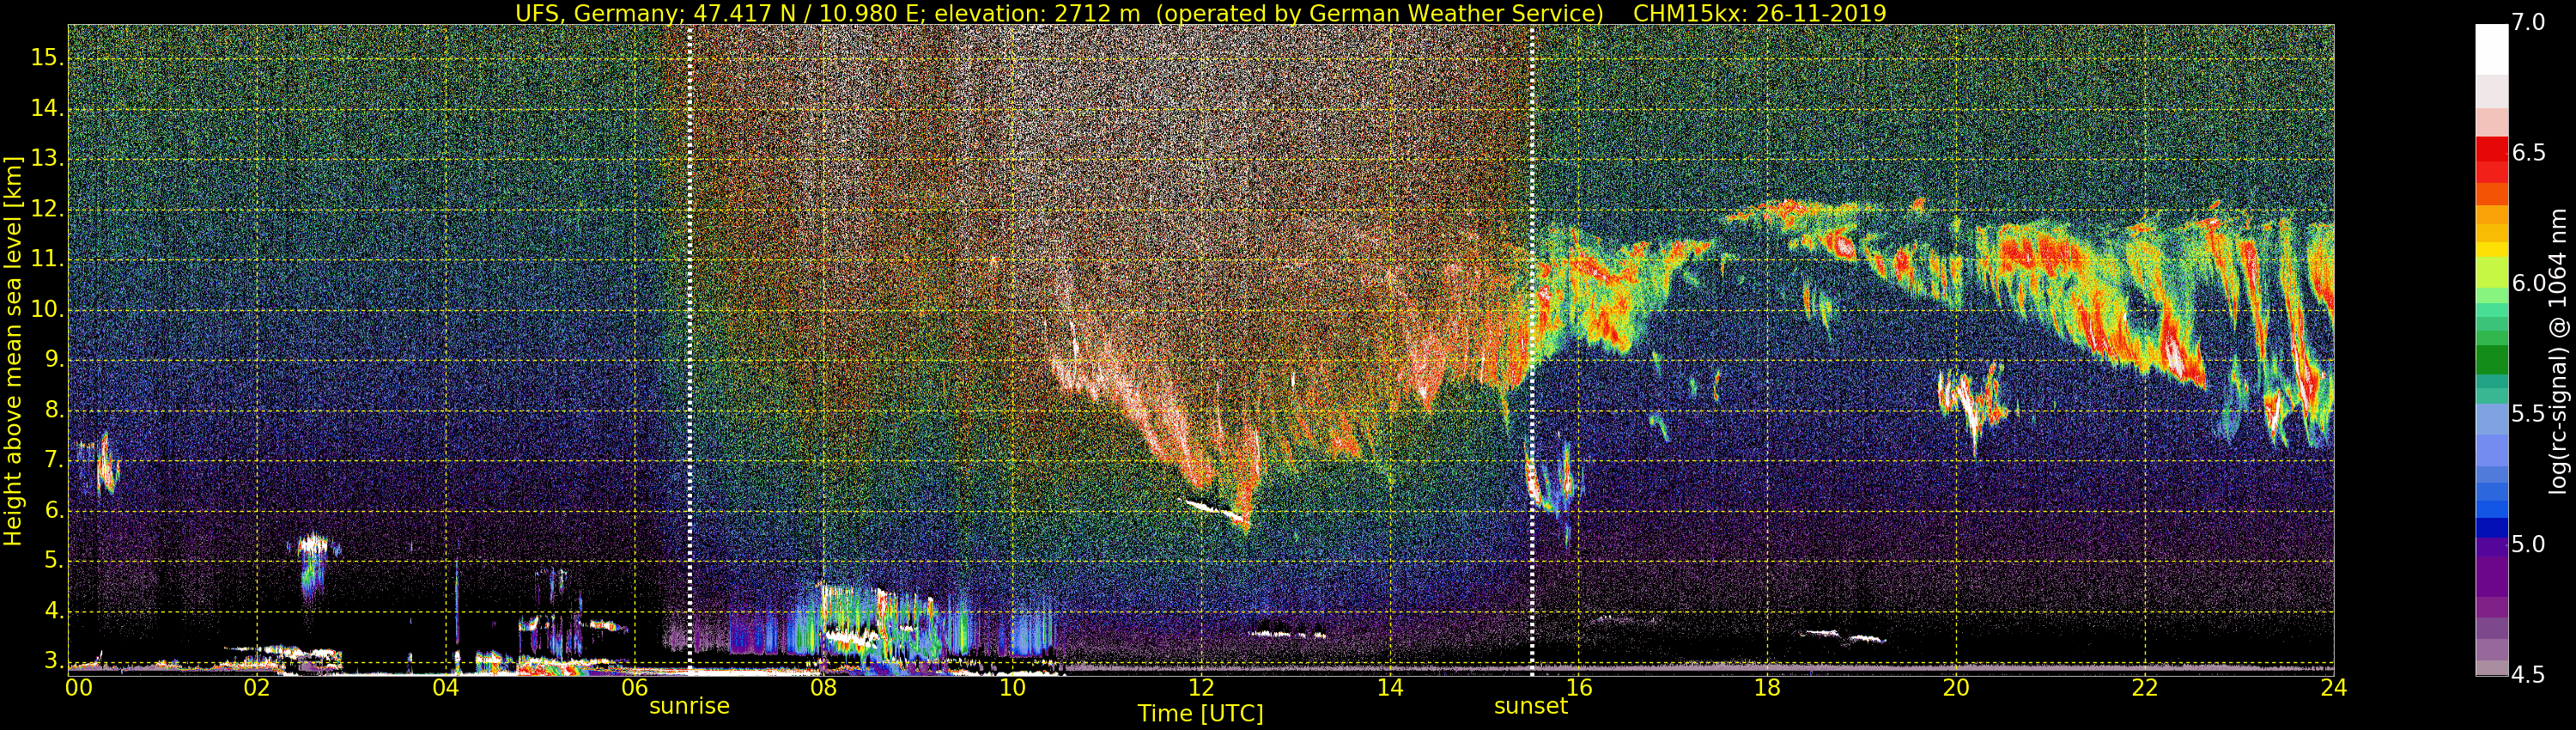Click the height axis tick '15.'
The width and height of the screenshot is (2576, 730).
pos(46,58)
